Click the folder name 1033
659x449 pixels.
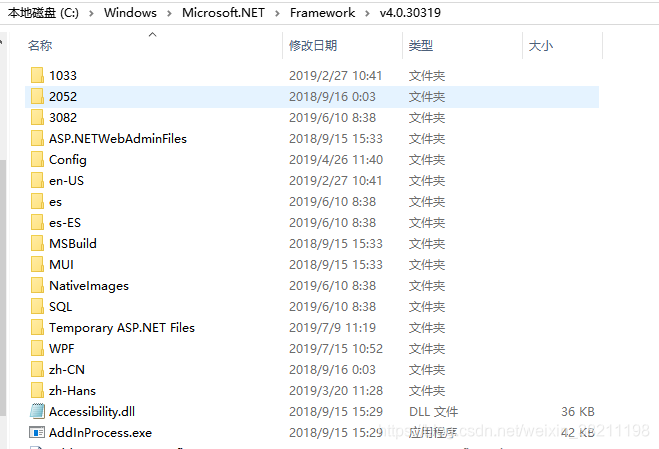tap(63, 76)
